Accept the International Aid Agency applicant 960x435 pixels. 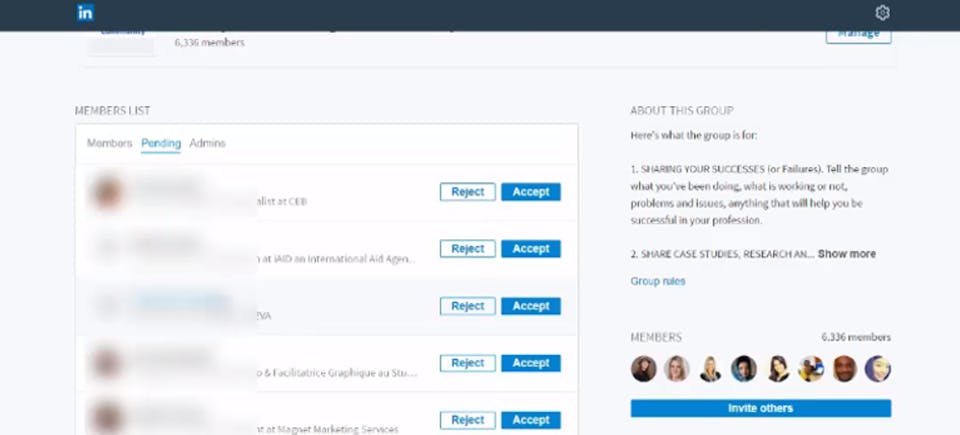point(531,249)
